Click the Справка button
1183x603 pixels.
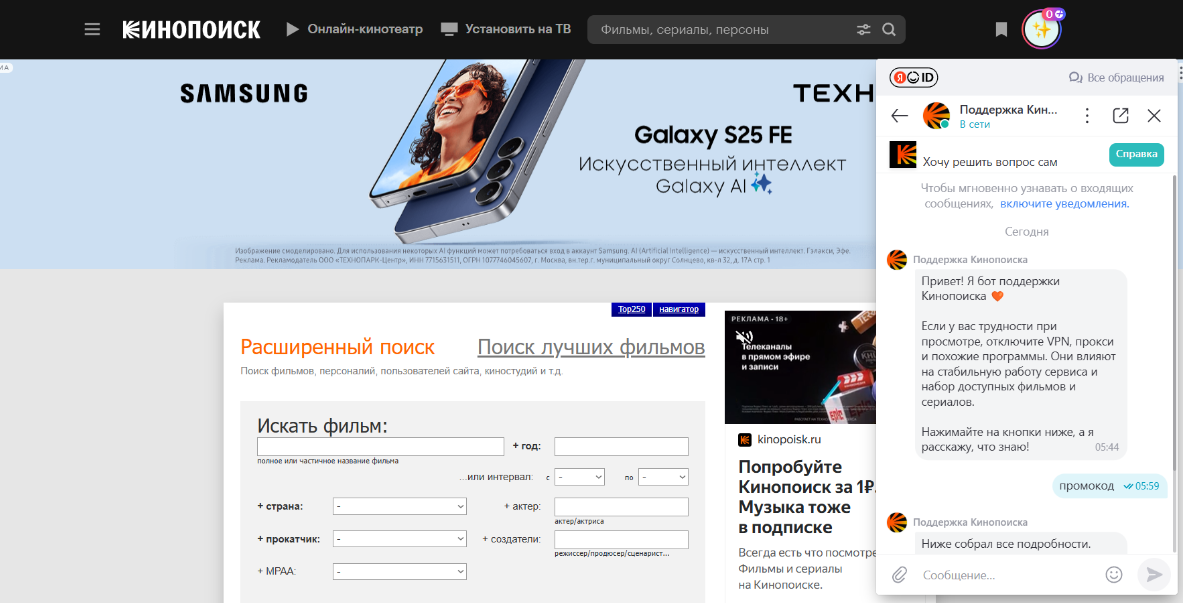tap(1136, 154)
